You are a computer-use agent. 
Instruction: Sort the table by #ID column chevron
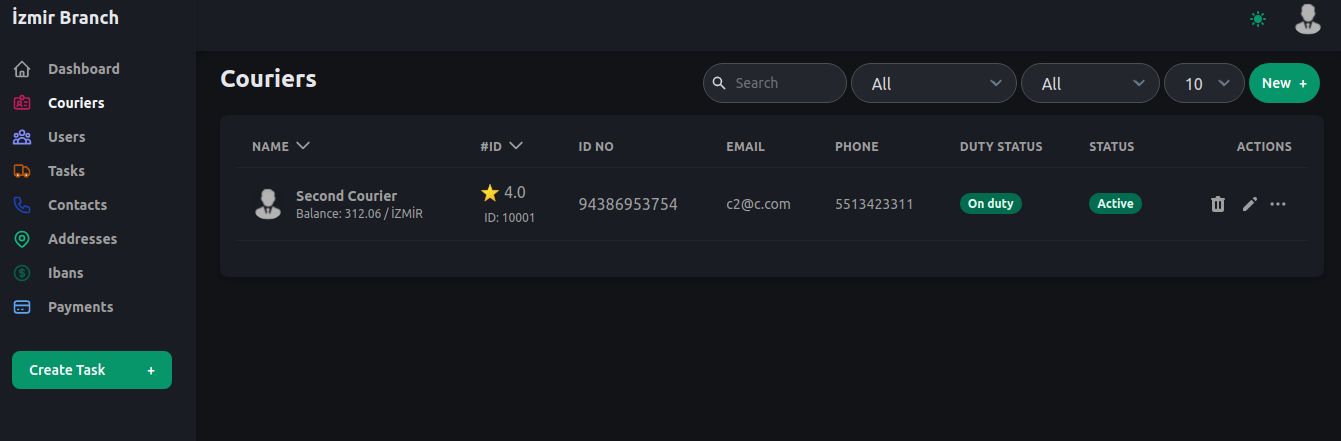point(516,146)
